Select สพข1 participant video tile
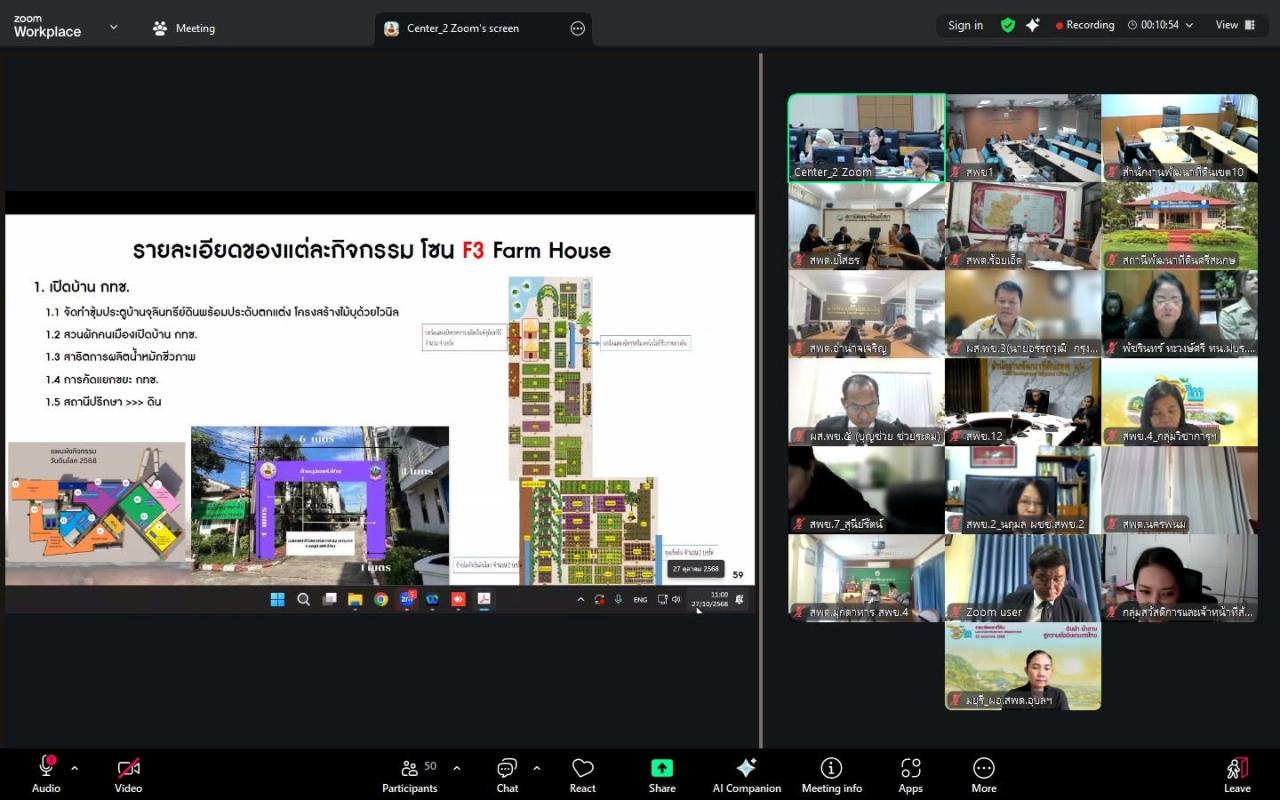This screenshot has width=1280, height=800. [x=1023, y=138]
